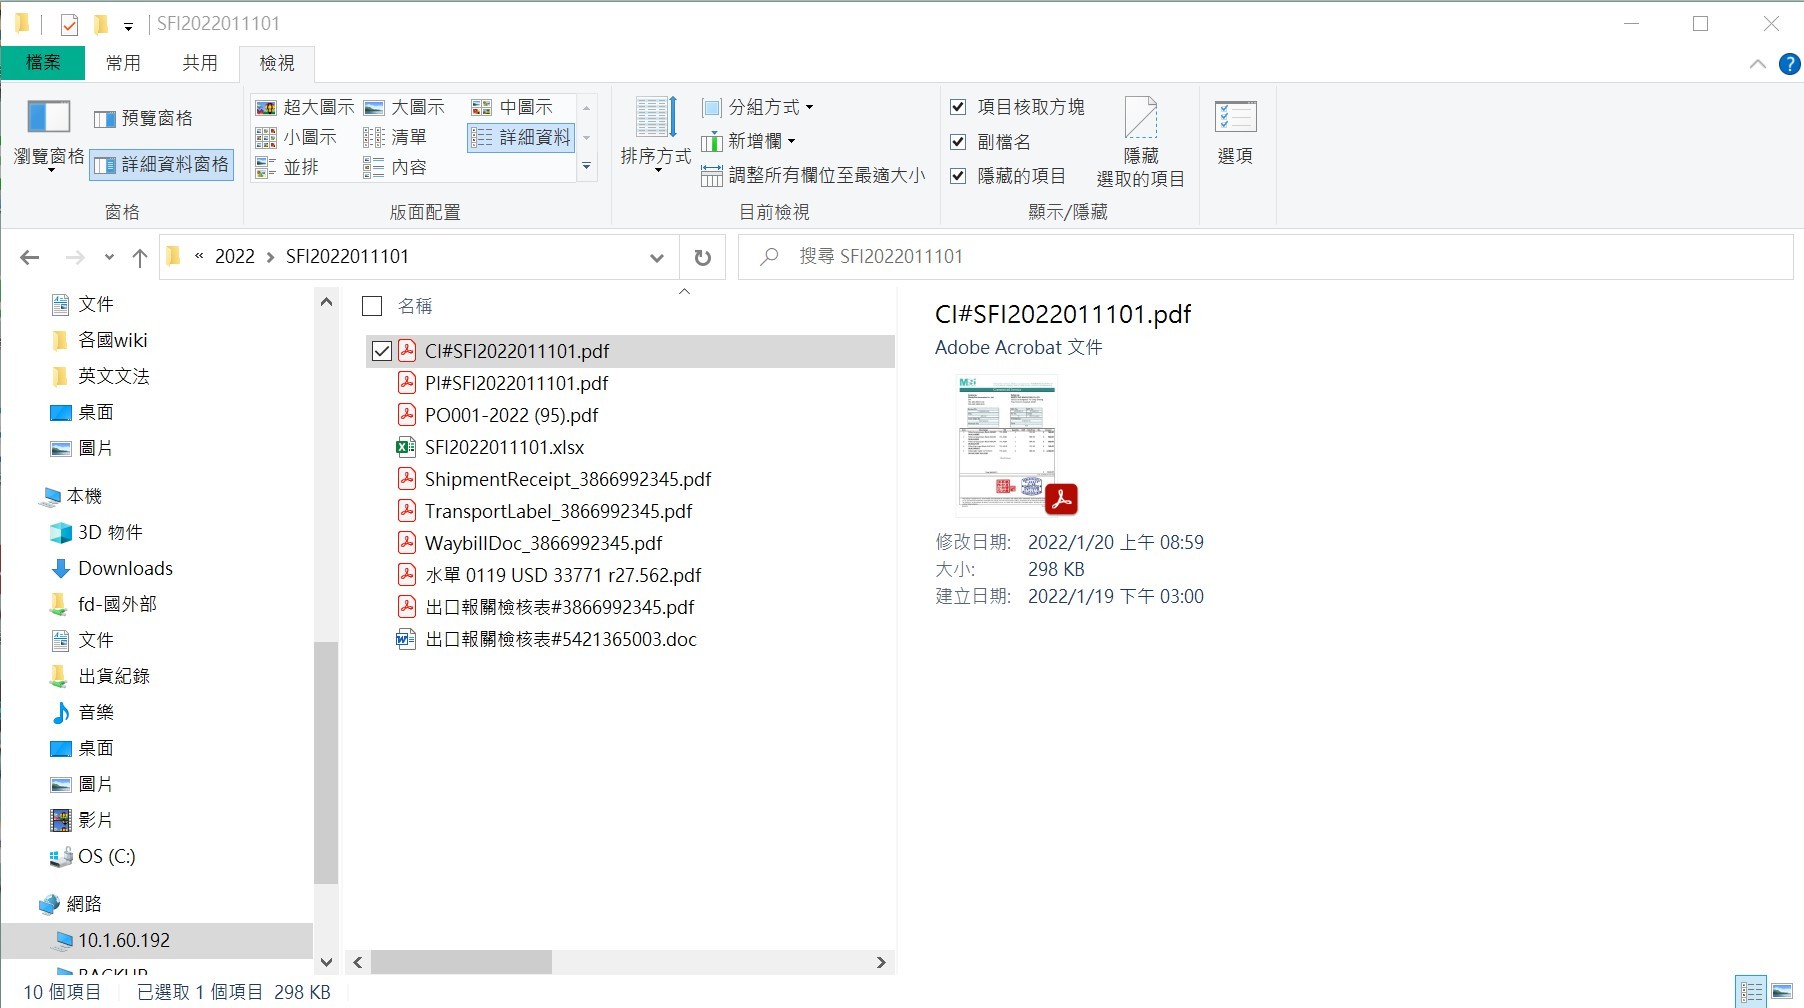Select the 詳細資料 layout option
The image size is (1804, 1008).
click(x=521, y=137)
